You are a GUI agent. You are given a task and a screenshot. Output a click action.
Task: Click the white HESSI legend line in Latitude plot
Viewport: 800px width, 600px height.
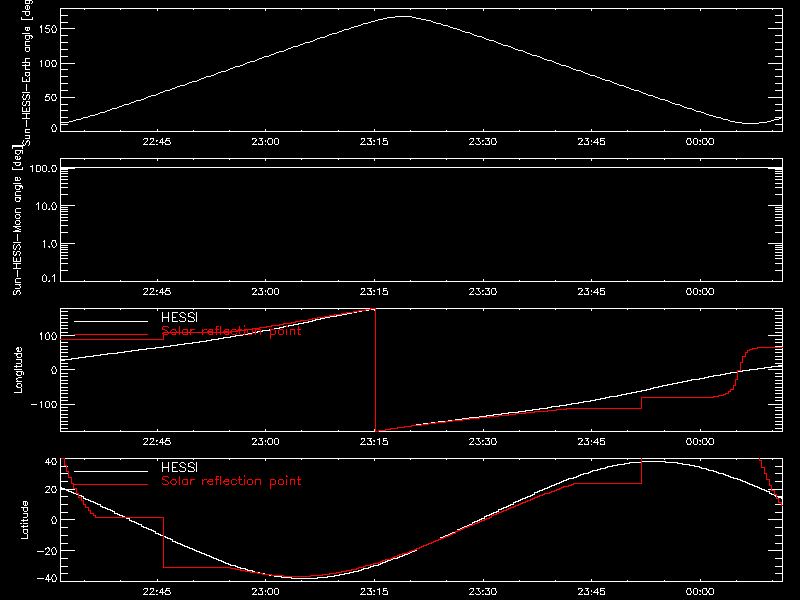pos(111,471)
